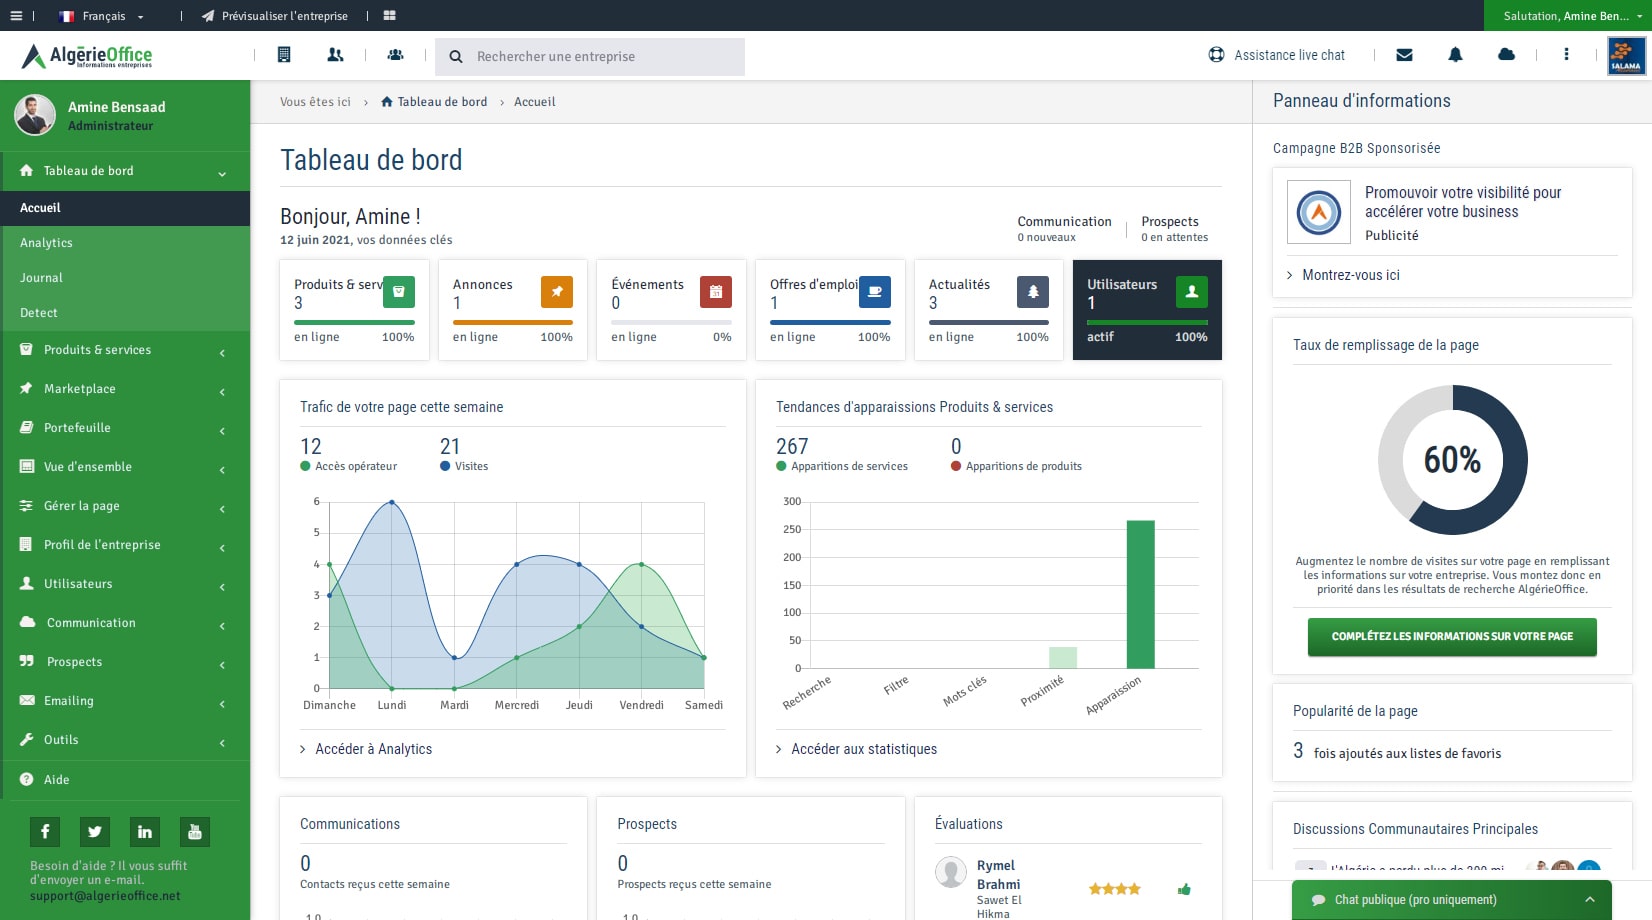This screenshot has width=1652, height=920.
Task: Click the 60% page completion donut chart
Action: (1452, 460)
